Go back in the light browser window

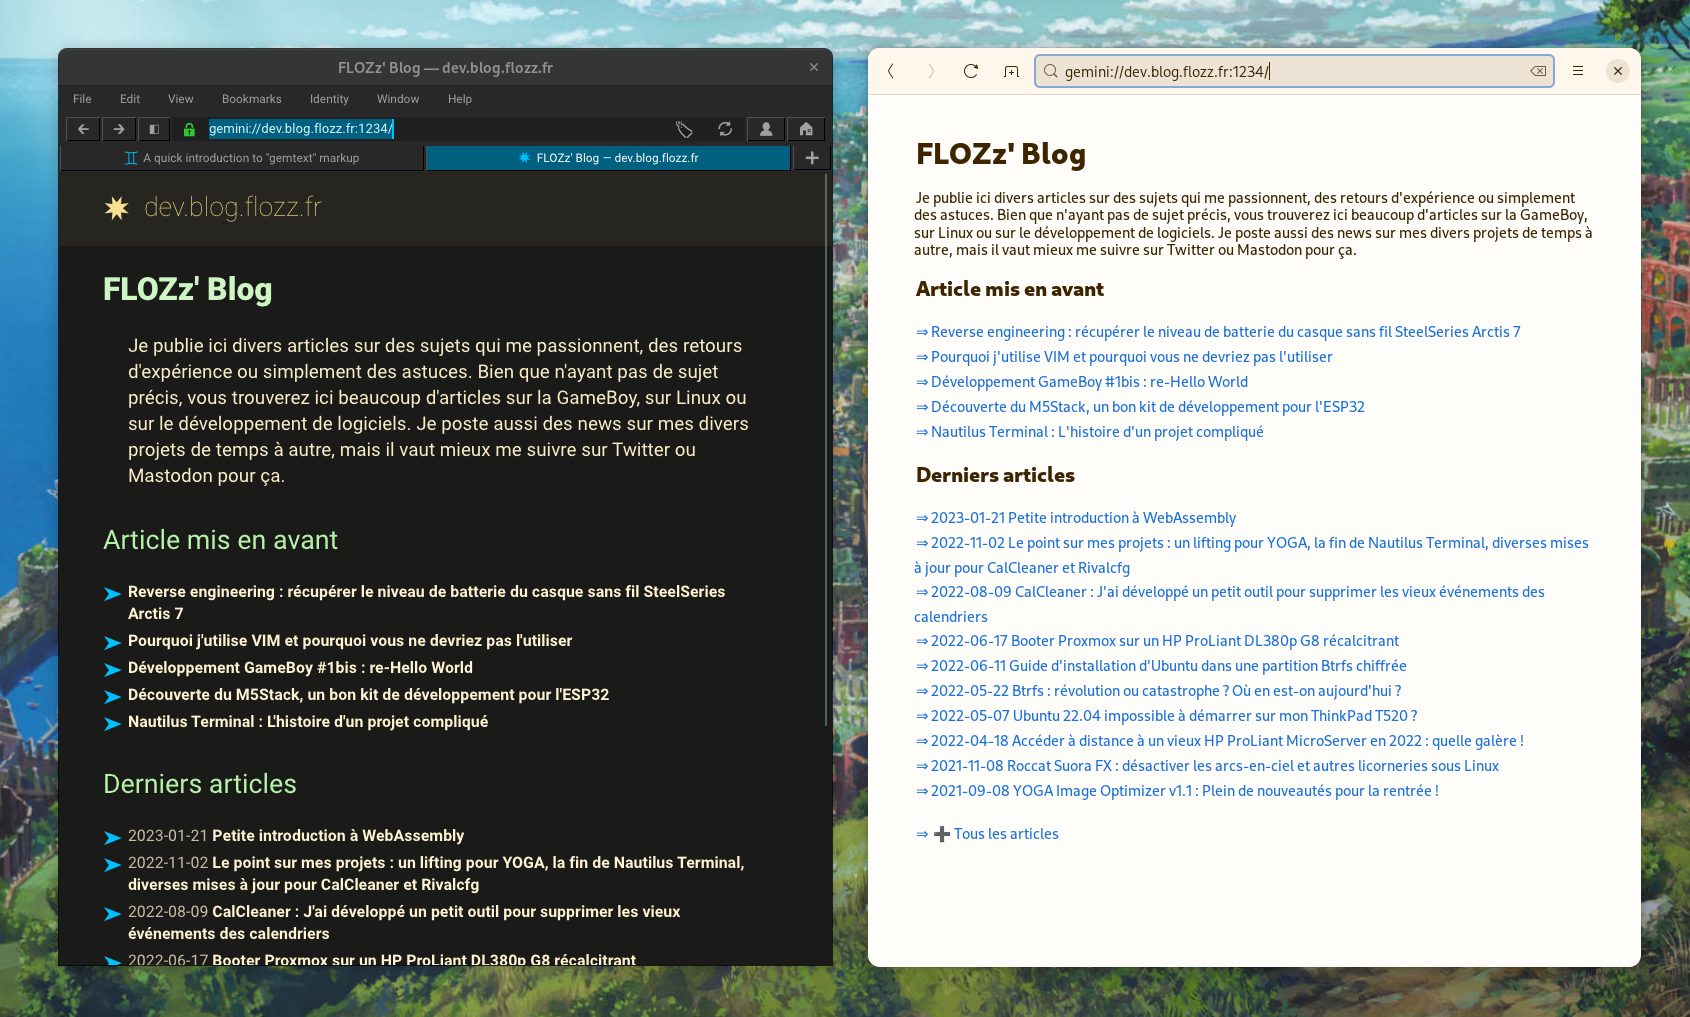pyautogui.click(x=891, y=71)
